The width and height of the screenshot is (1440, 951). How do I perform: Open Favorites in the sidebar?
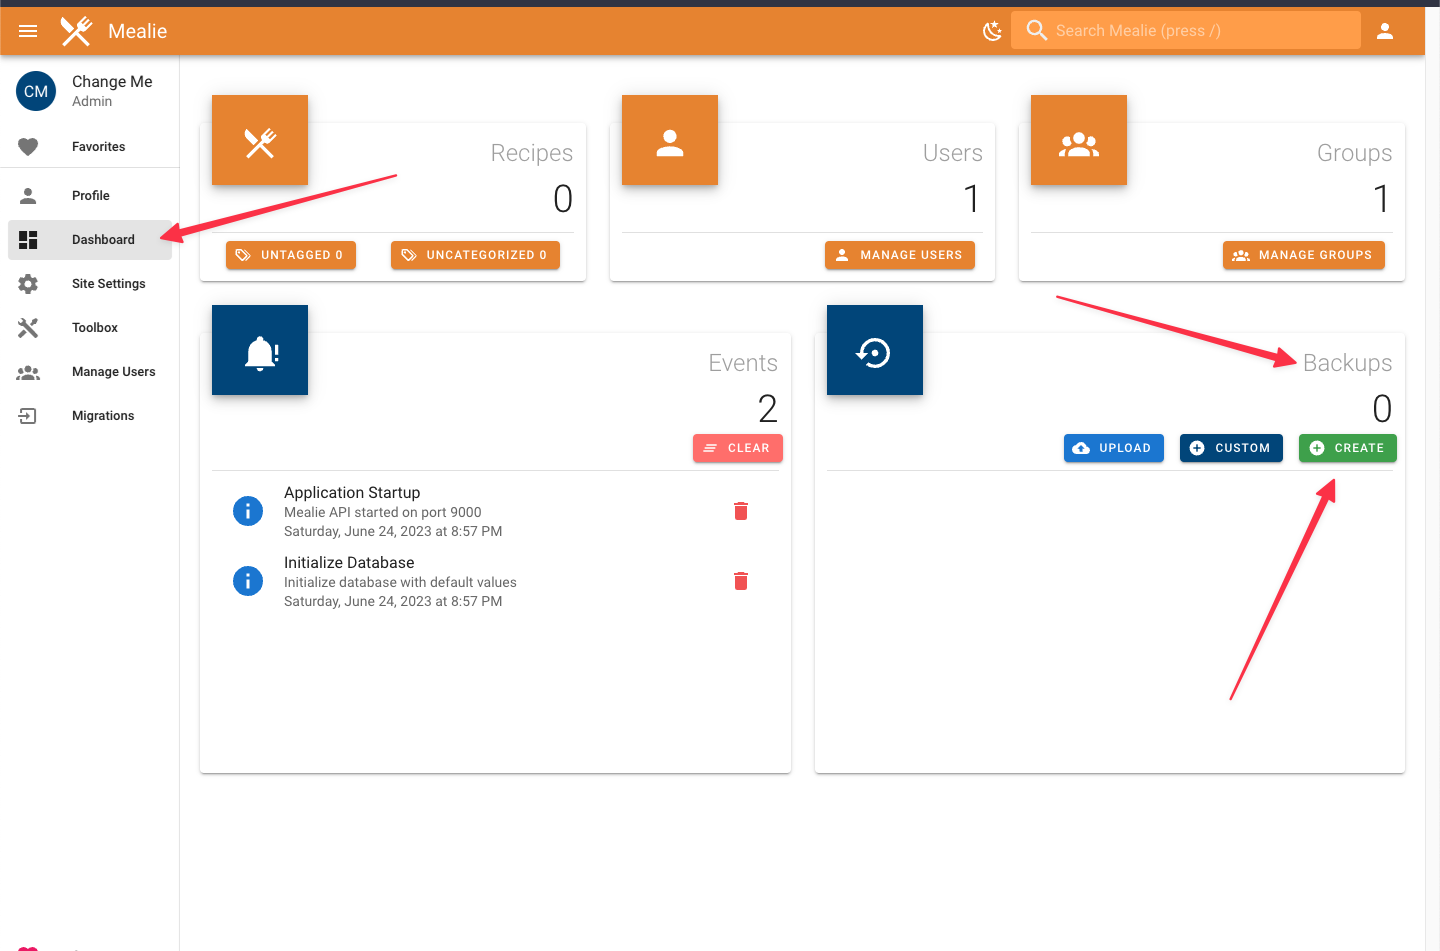[x=98, y=147]
